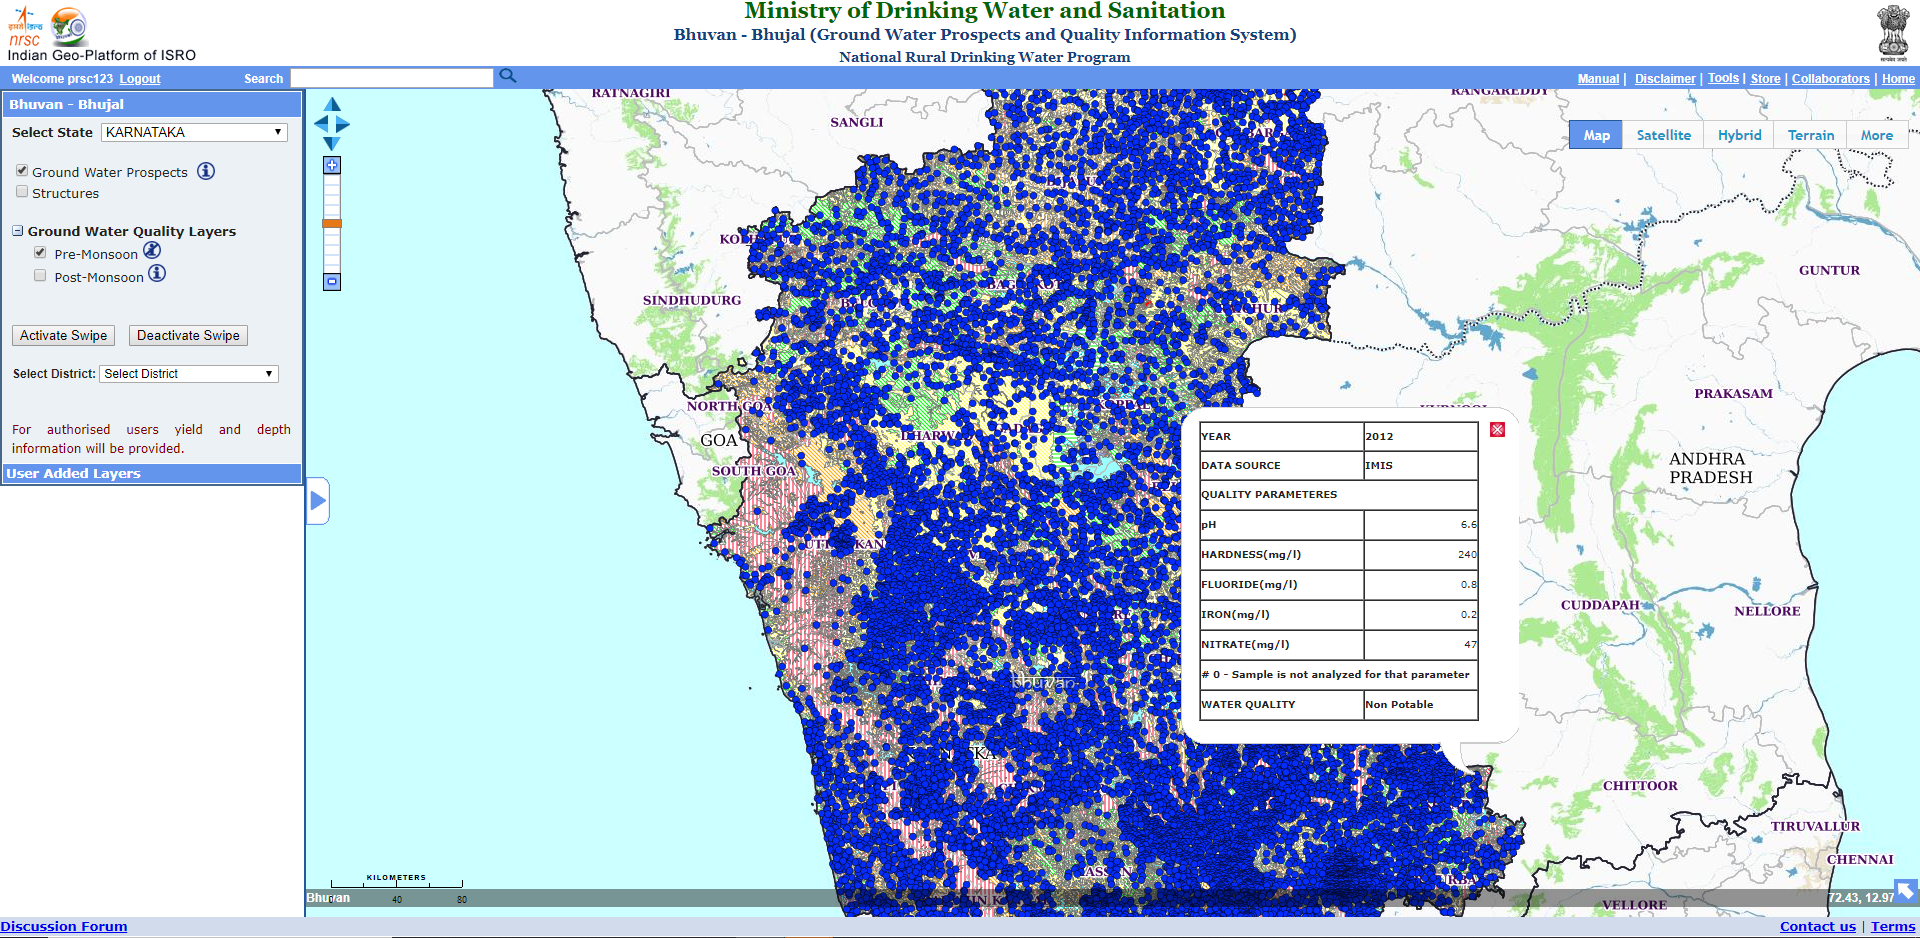The height and width of the screenshot is (938, 1920).
Task: Open the Select District dropdown
Action: [x=189, y=374]
